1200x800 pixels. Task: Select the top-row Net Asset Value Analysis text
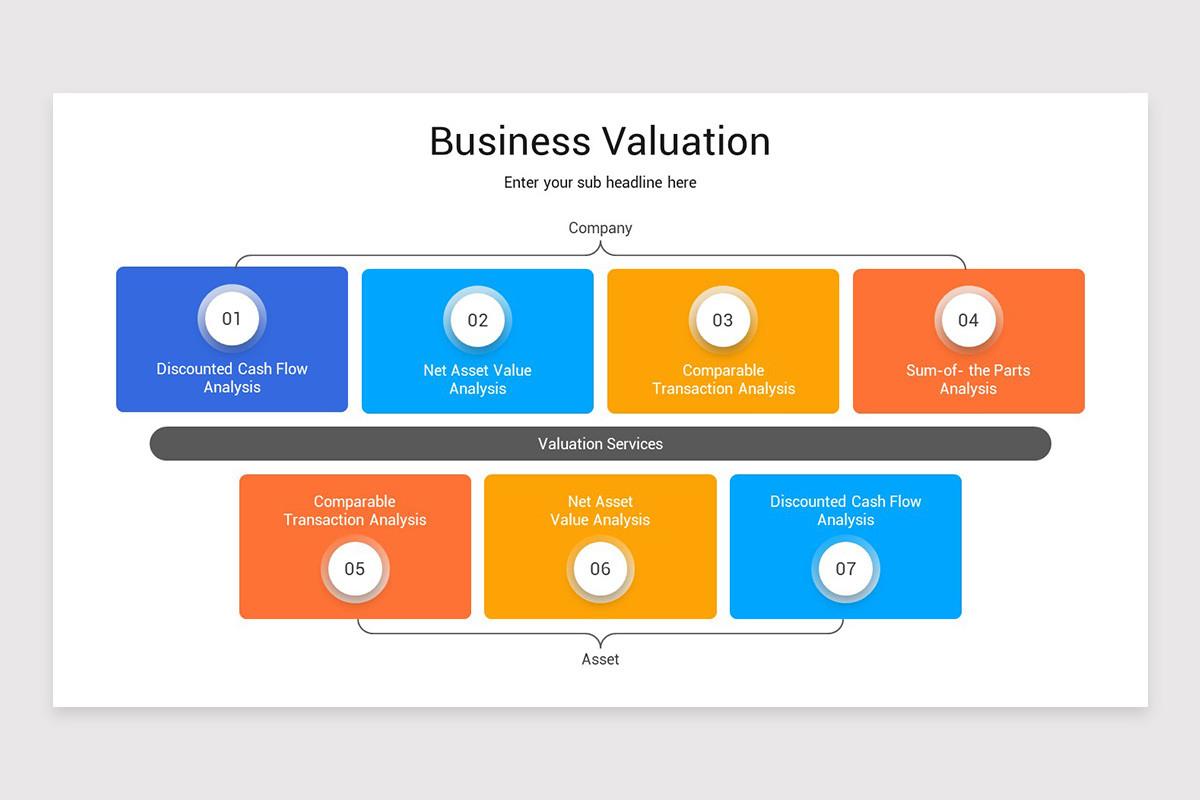tap(477, 379)
